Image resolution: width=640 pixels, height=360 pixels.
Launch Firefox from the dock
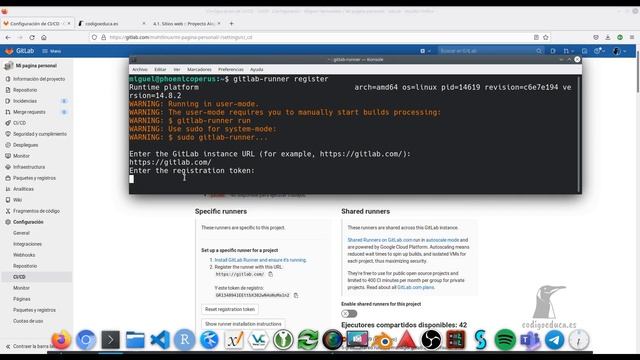point(61,340)
